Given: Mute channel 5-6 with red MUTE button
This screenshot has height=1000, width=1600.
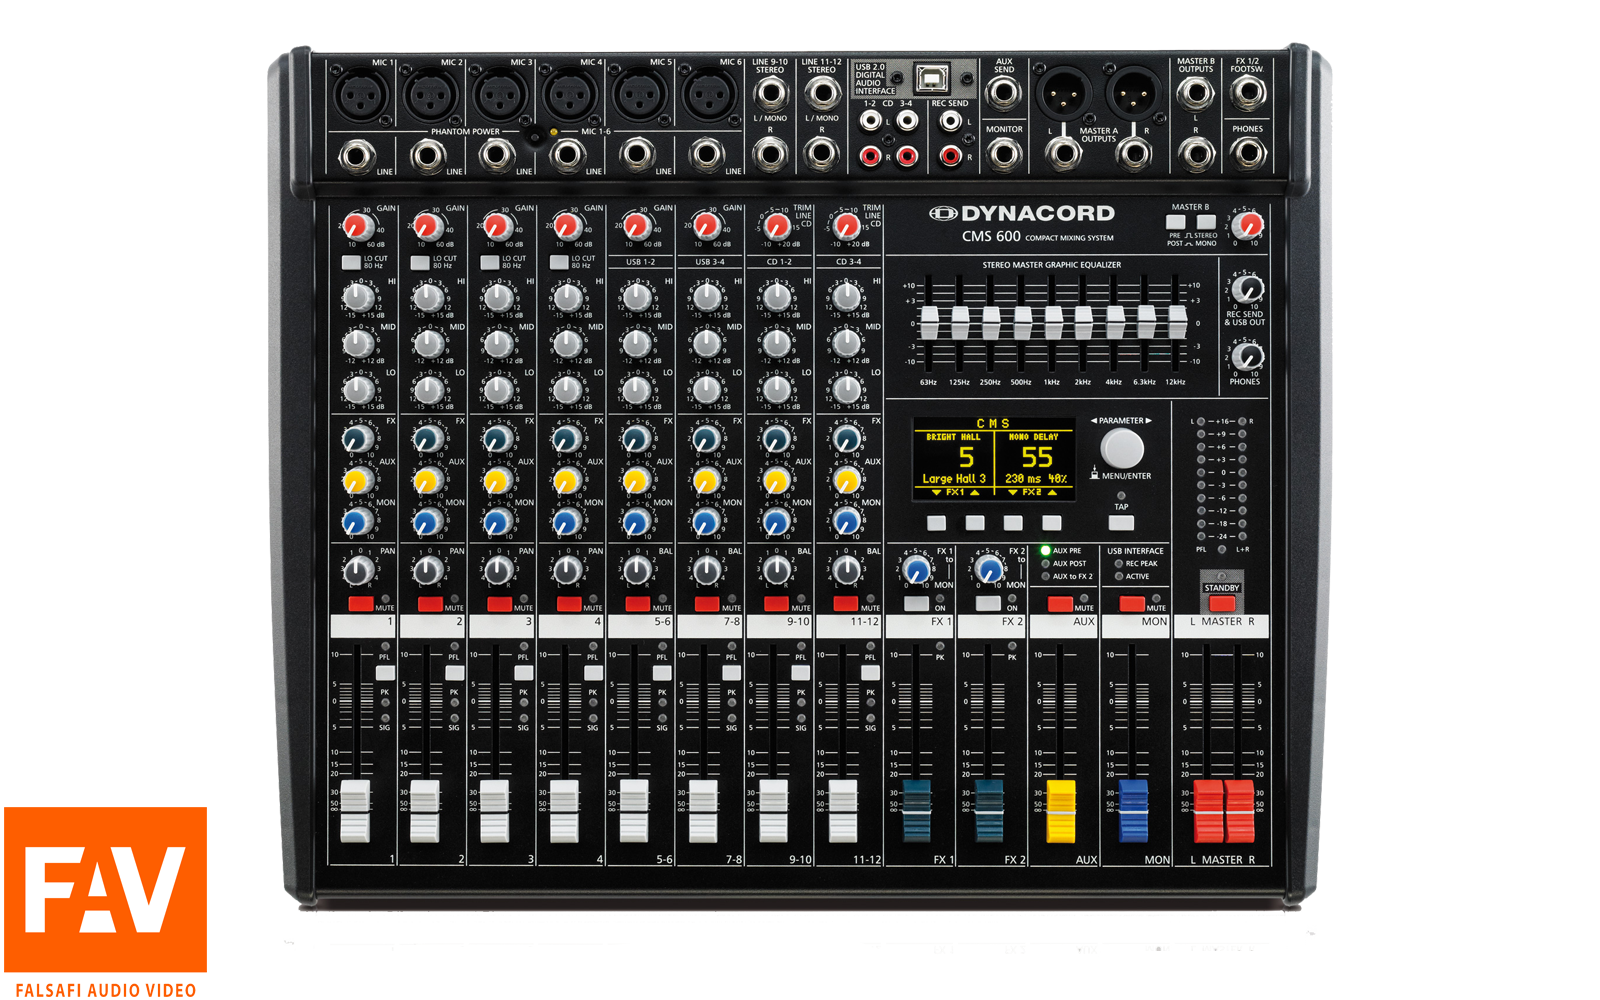Looking at the screenshot, I should coord(638,604).
